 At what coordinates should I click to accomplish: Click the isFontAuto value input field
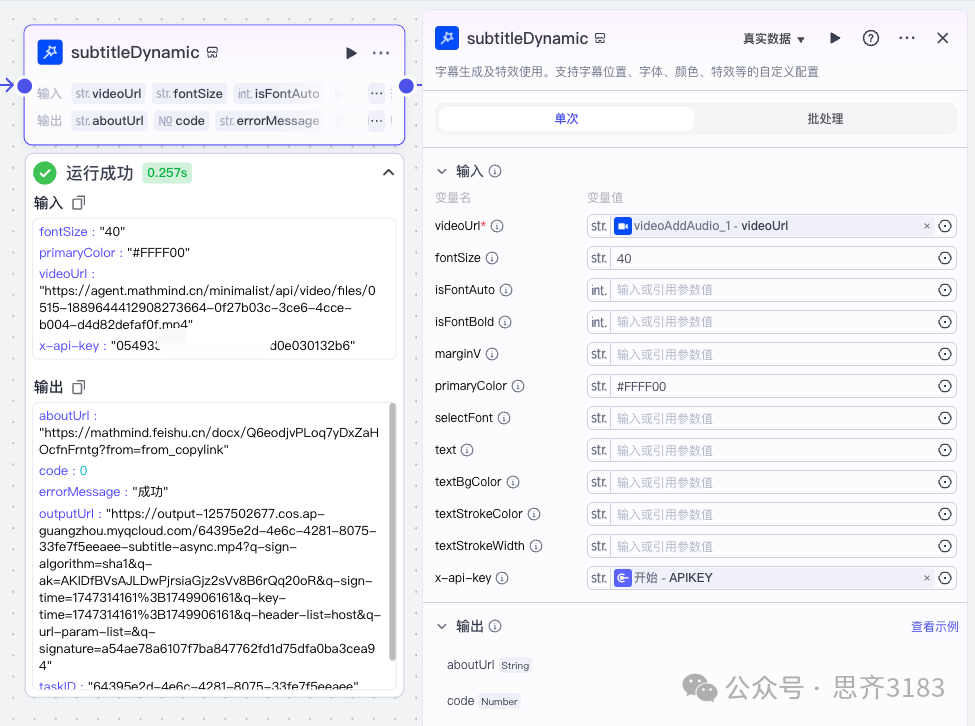(773, 290)
